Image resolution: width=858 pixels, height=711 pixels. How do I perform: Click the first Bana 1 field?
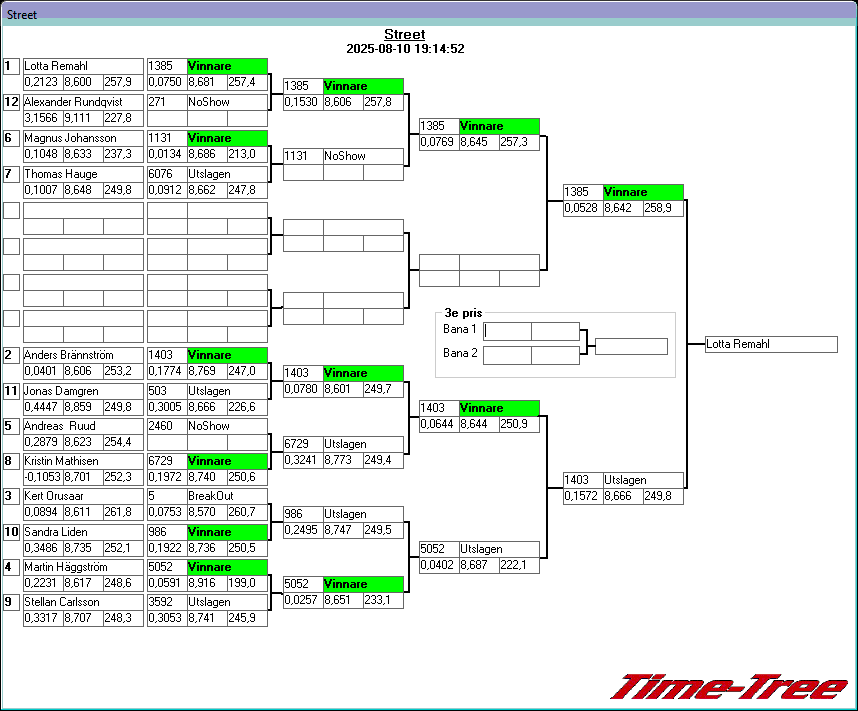tap(507, 331)
